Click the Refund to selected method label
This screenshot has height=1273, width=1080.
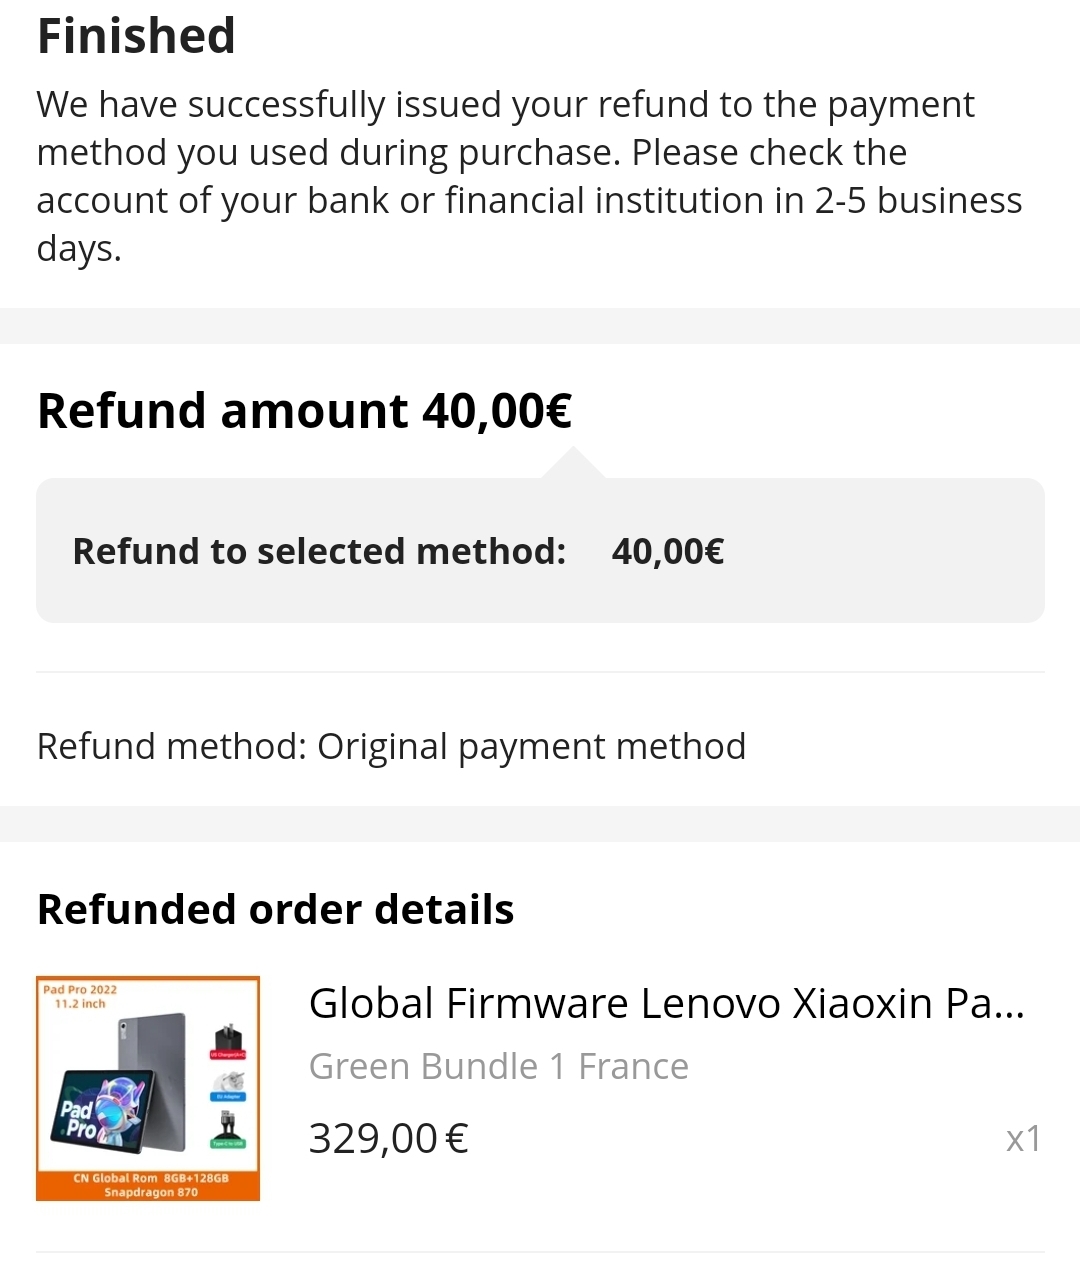pyautogui.click(x=319, y=551)
